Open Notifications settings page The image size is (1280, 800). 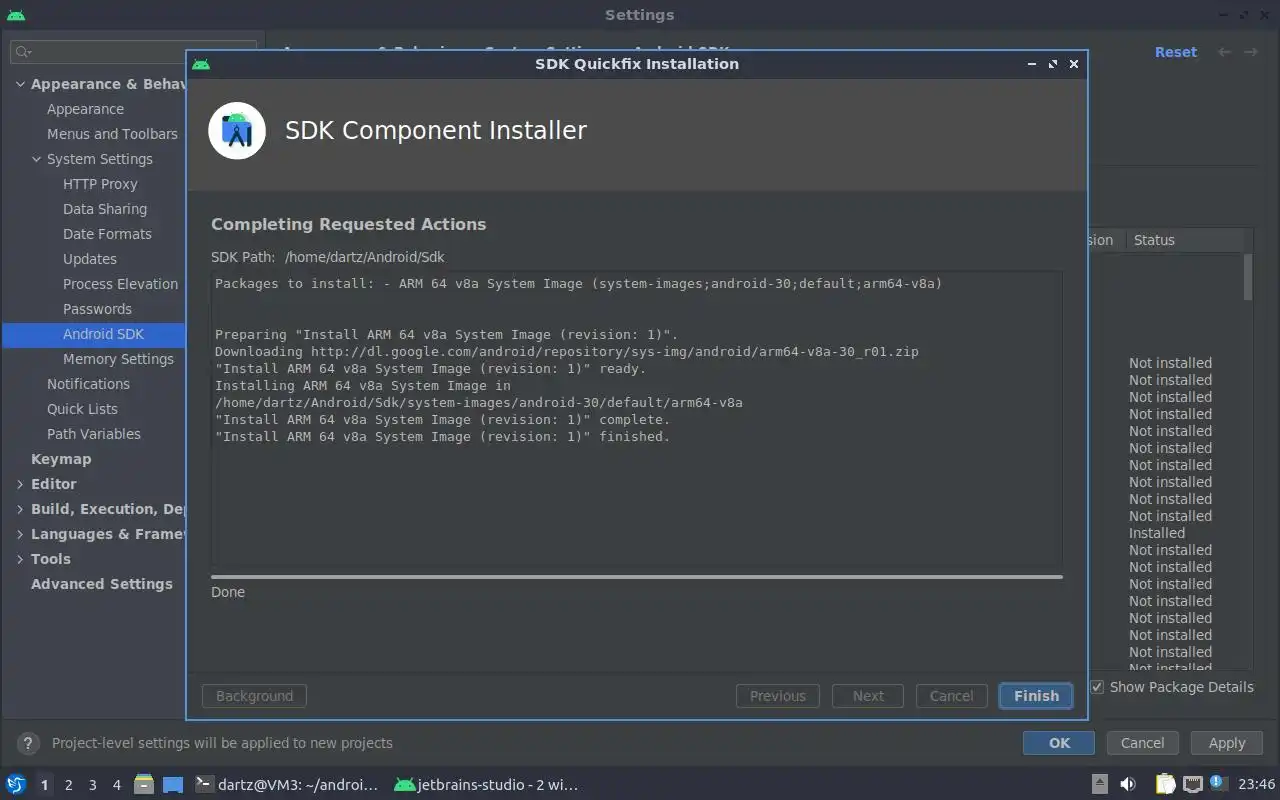pyautogui.click(x=88, y=384)
